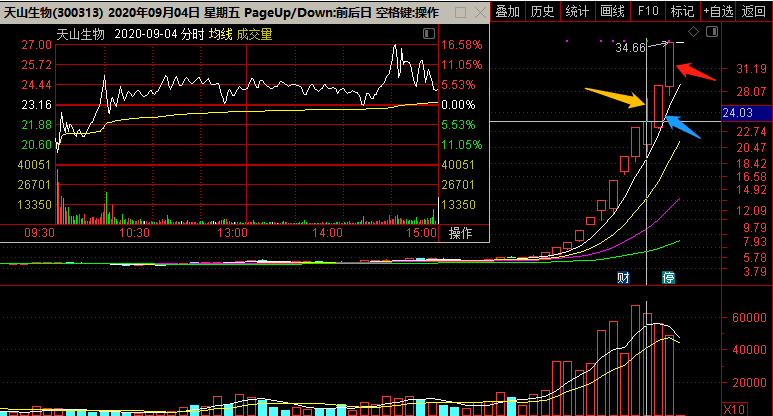Open F10 company information
The height and width of the screenshot is (416, 773).
pos(648,11)
